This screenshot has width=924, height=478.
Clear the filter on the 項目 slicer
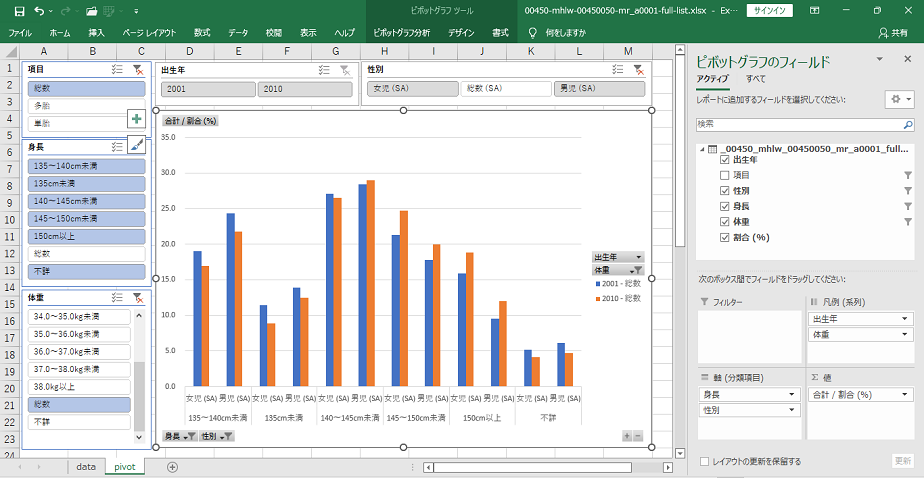[138, 70]
